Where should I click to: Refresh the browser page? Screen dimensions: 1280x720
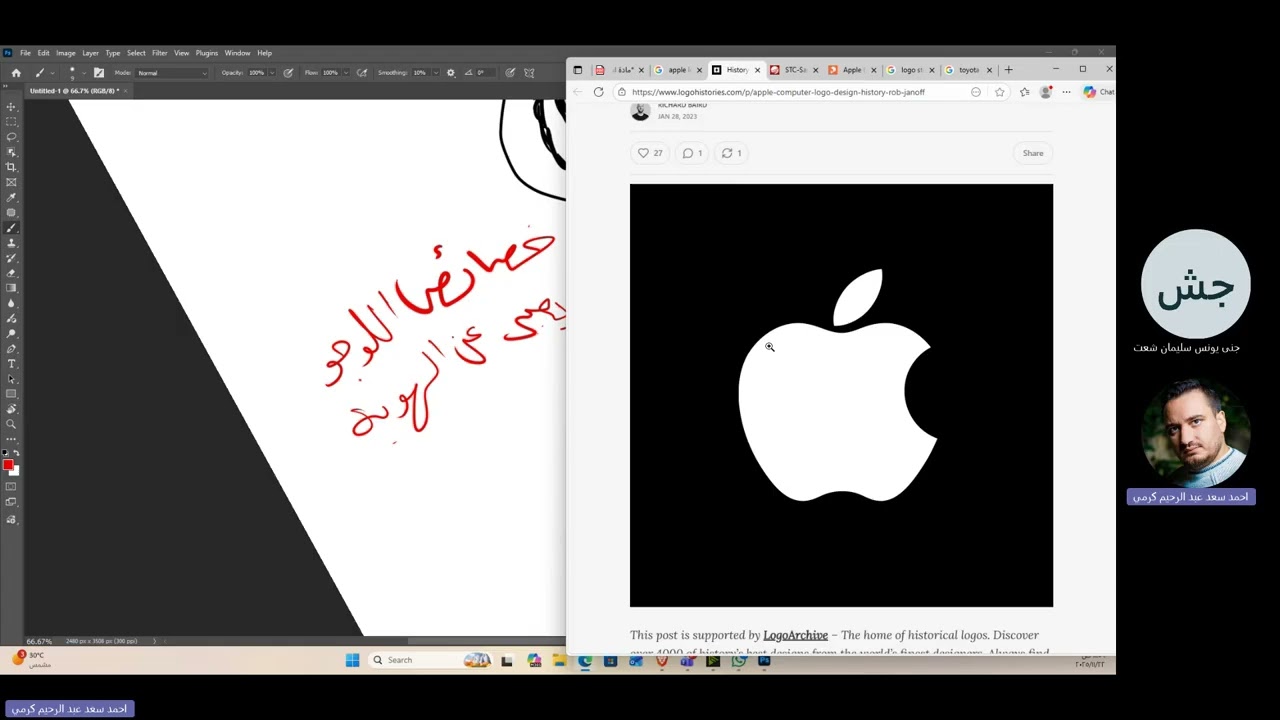[598, 92]
